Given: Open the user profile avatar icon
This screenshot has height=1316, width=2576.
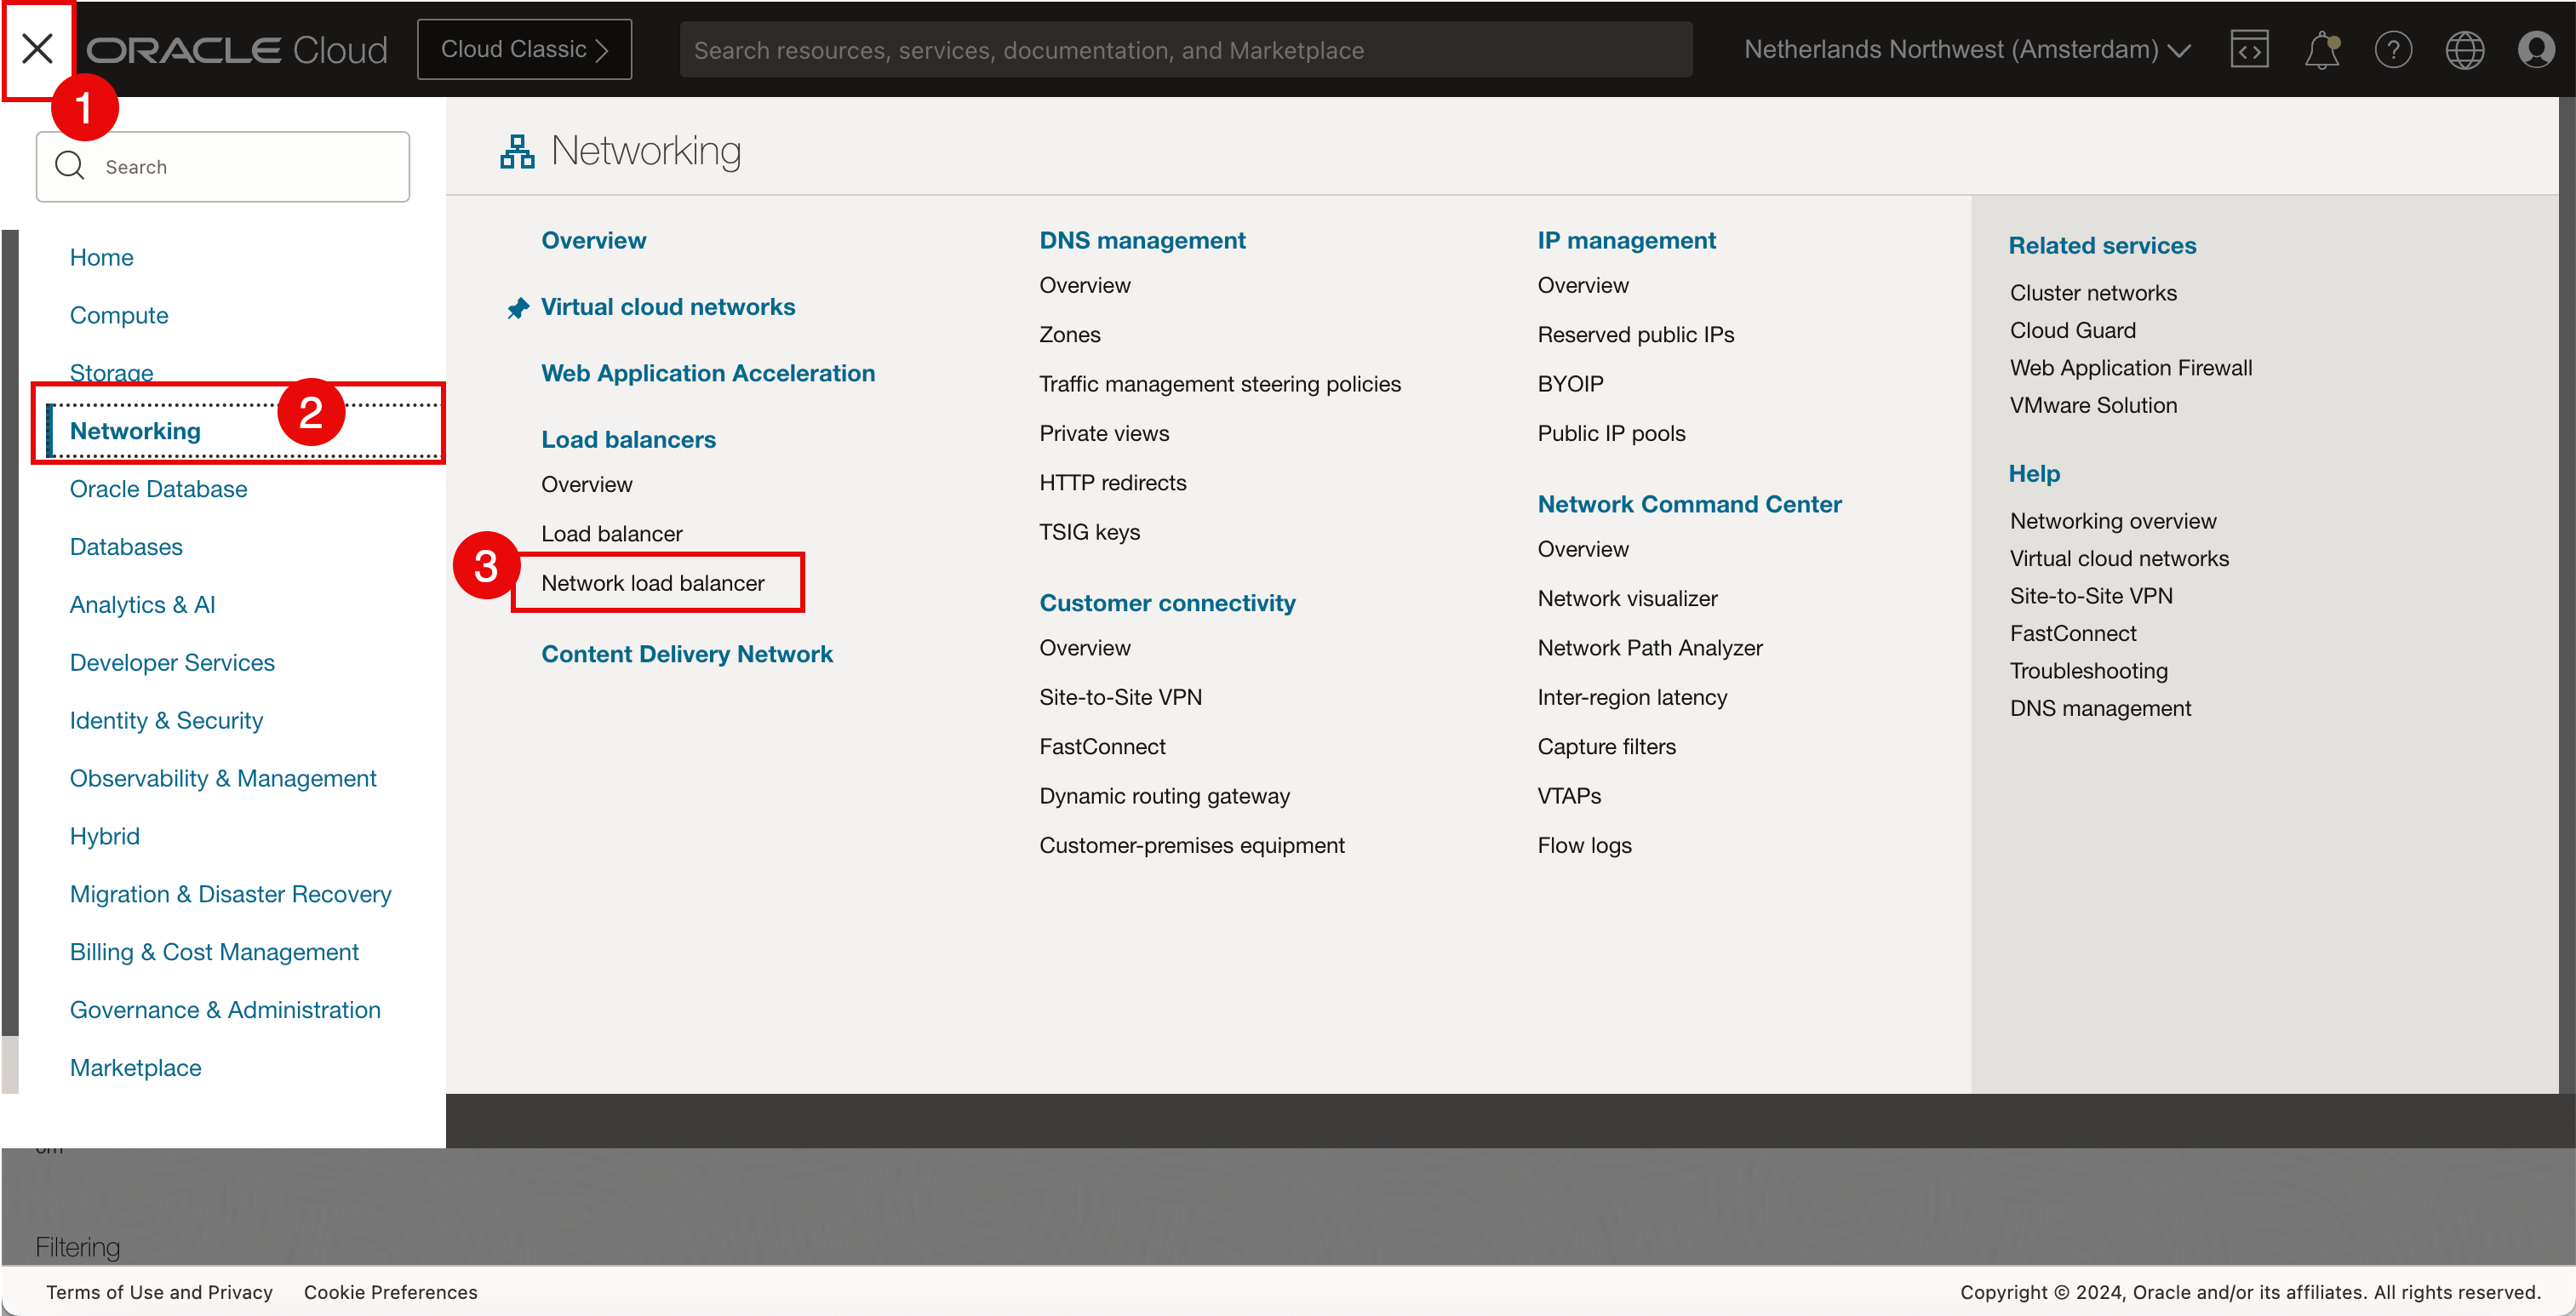Looking at the screenshot, I should pyautogui.click(x=2536, y=49).
